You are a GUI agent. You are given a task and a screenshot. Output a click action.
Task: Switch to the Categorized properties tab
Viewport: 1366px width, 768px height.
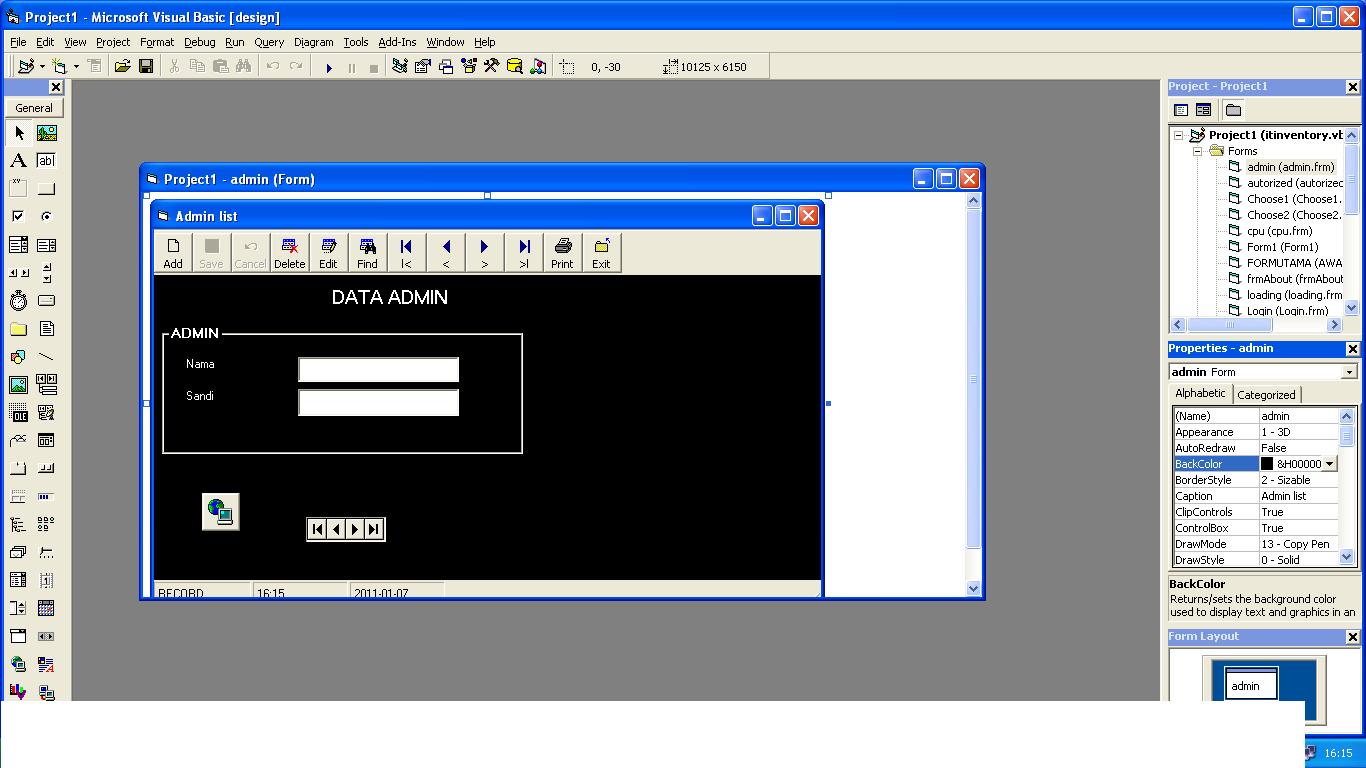(1266, 394)
